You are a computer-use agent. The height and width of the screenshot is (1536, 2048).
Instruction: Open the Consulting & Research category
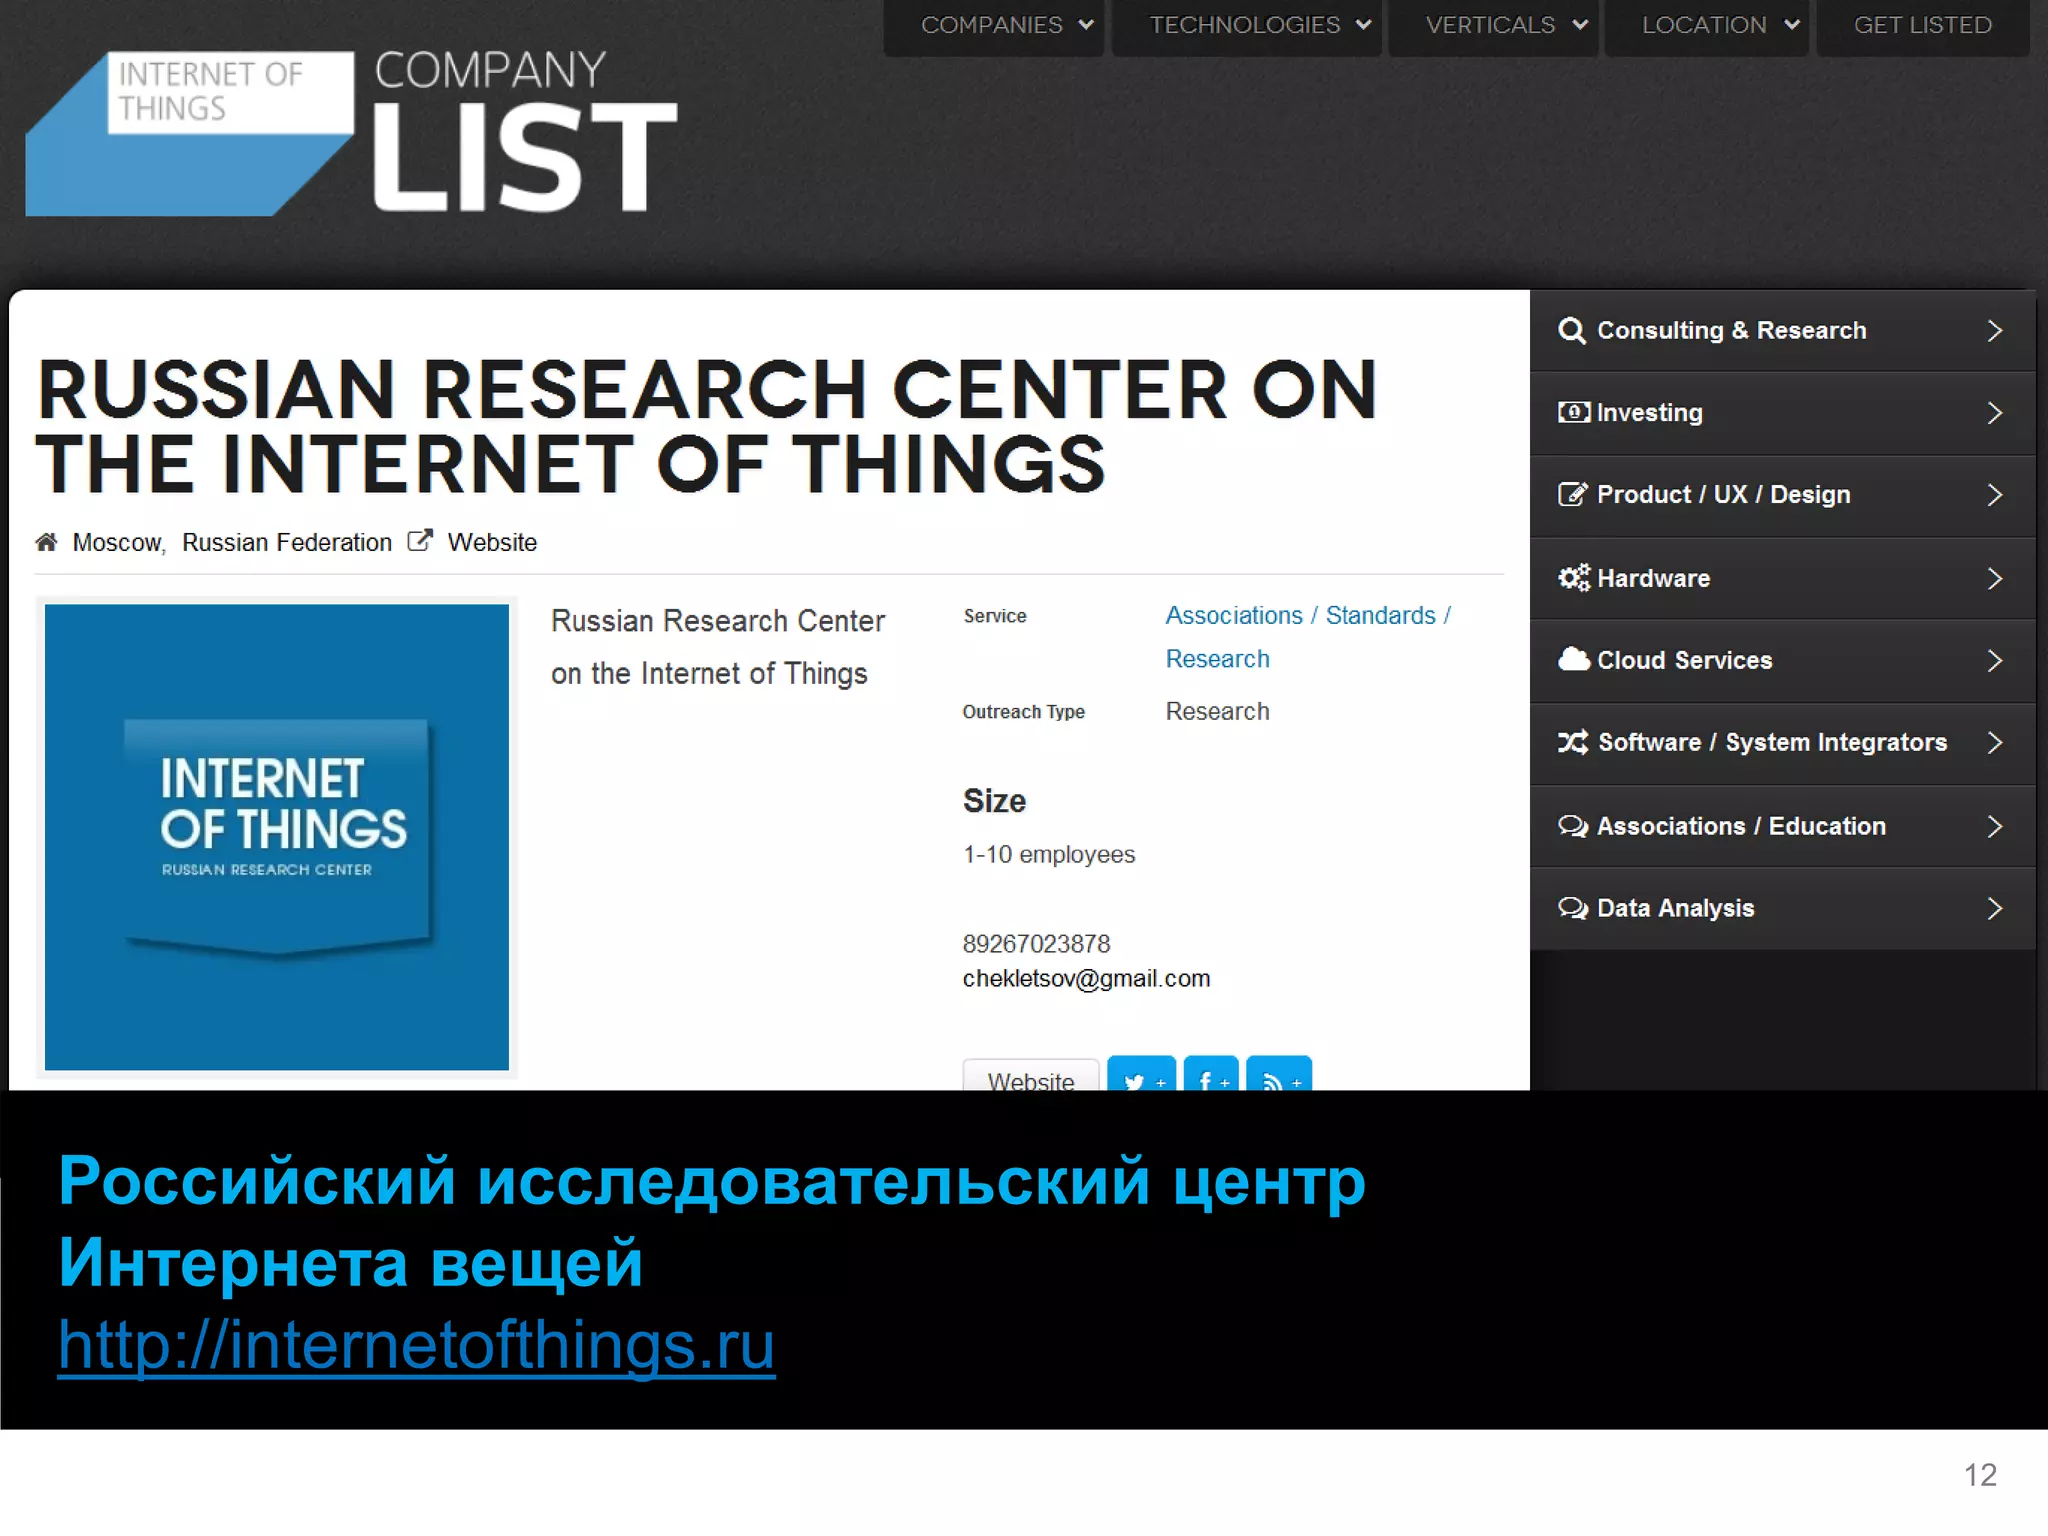[x=1782, y=331]
